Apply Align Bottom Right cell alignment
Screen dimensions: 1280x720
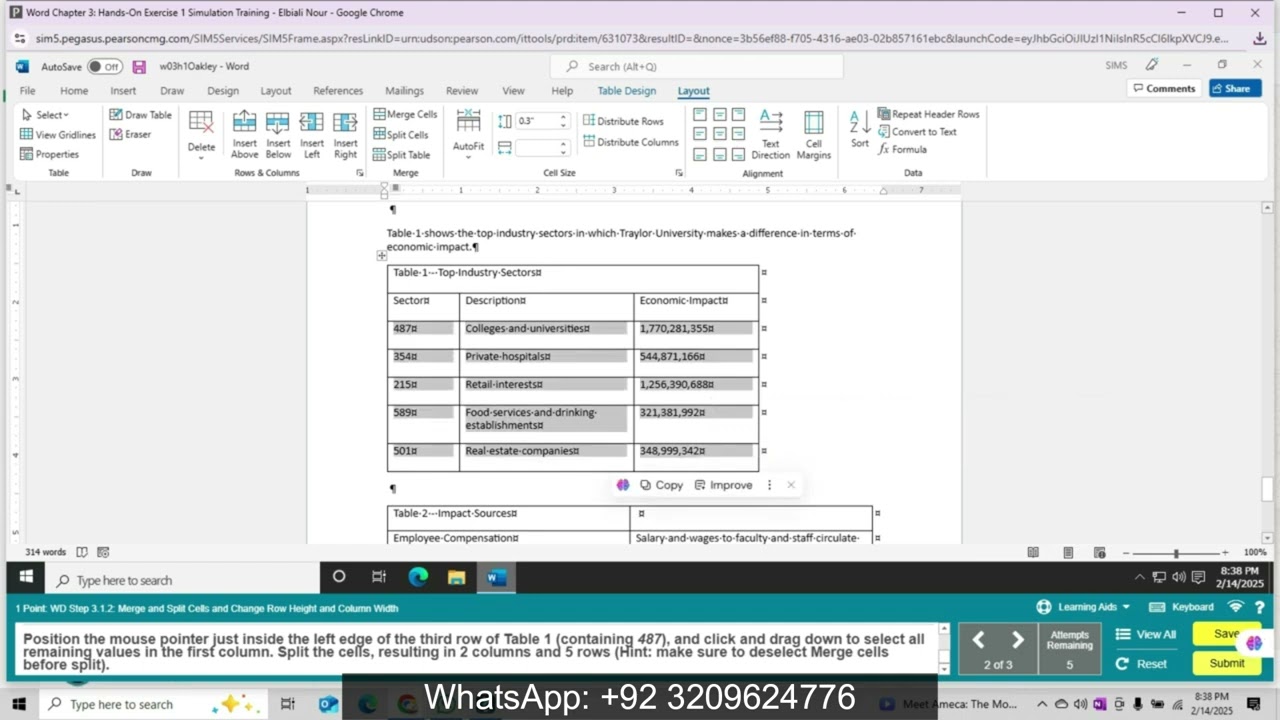[x=738, y=154]
